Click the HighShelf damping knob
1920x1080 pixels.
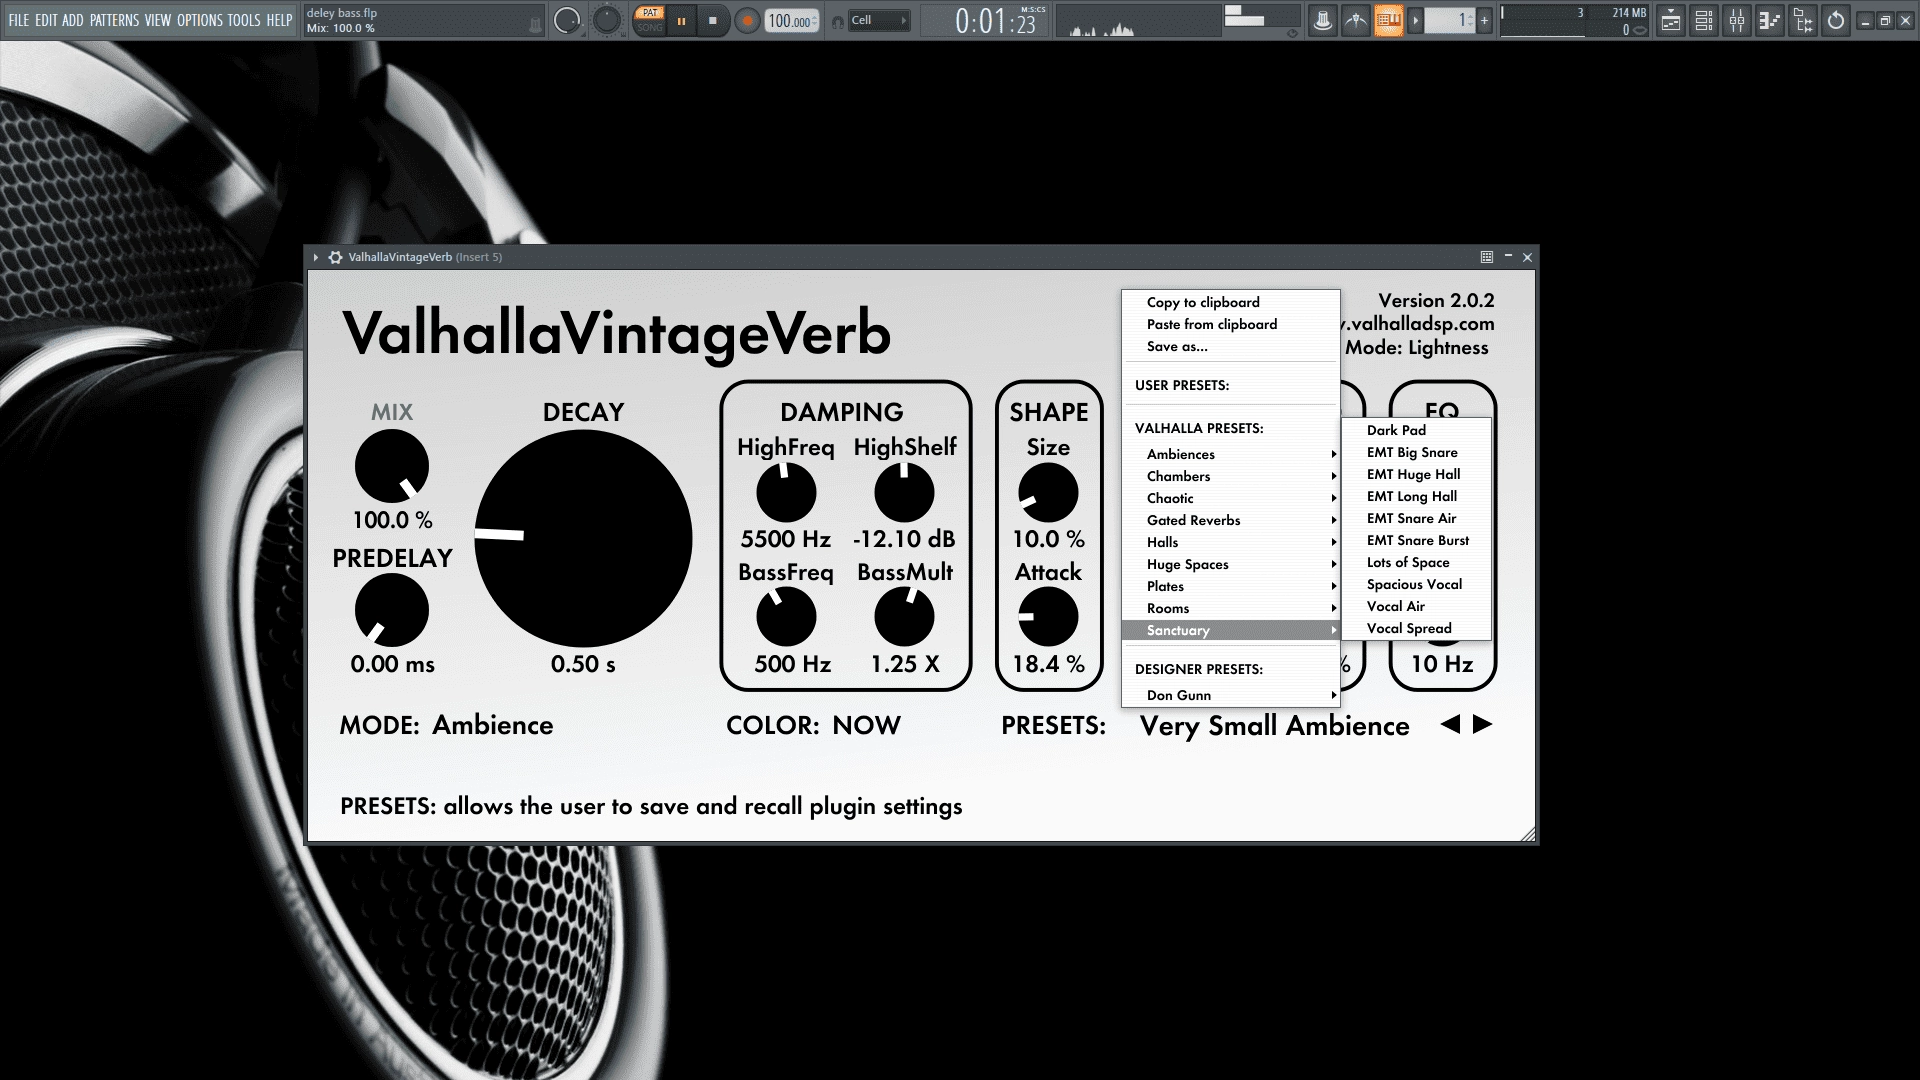click(904, 492)
